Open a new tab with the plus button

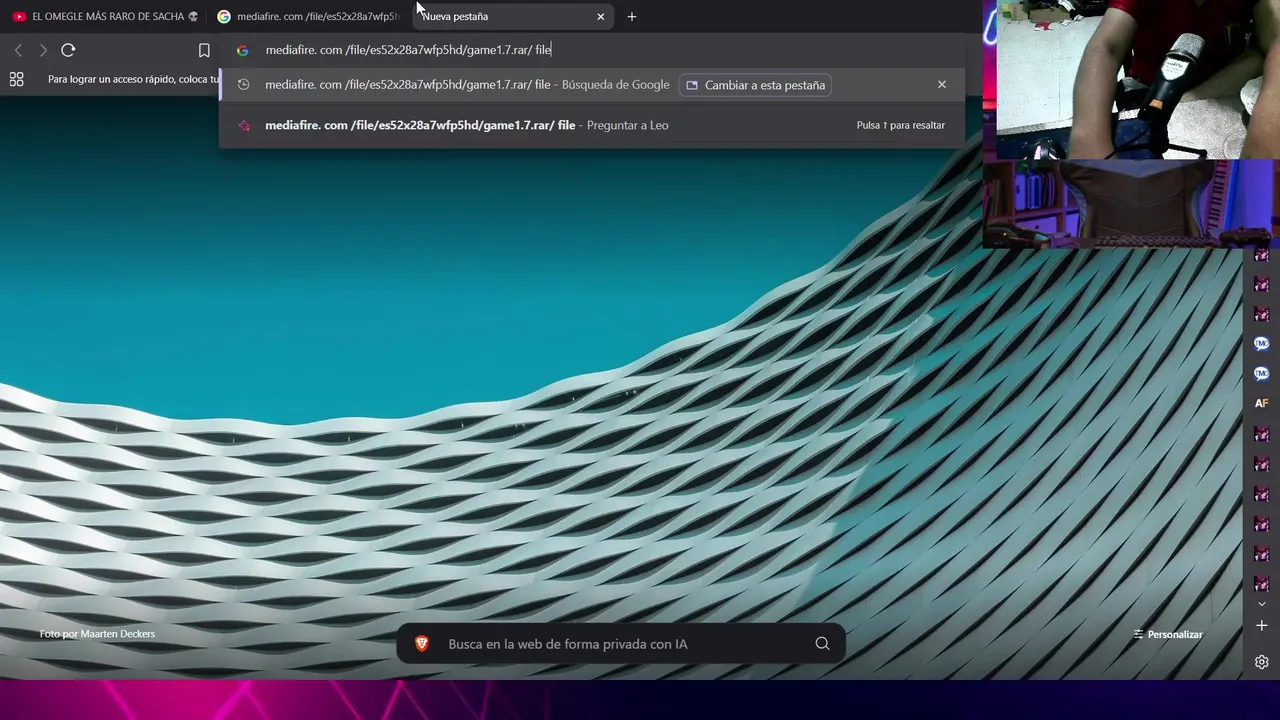point(631,16)
